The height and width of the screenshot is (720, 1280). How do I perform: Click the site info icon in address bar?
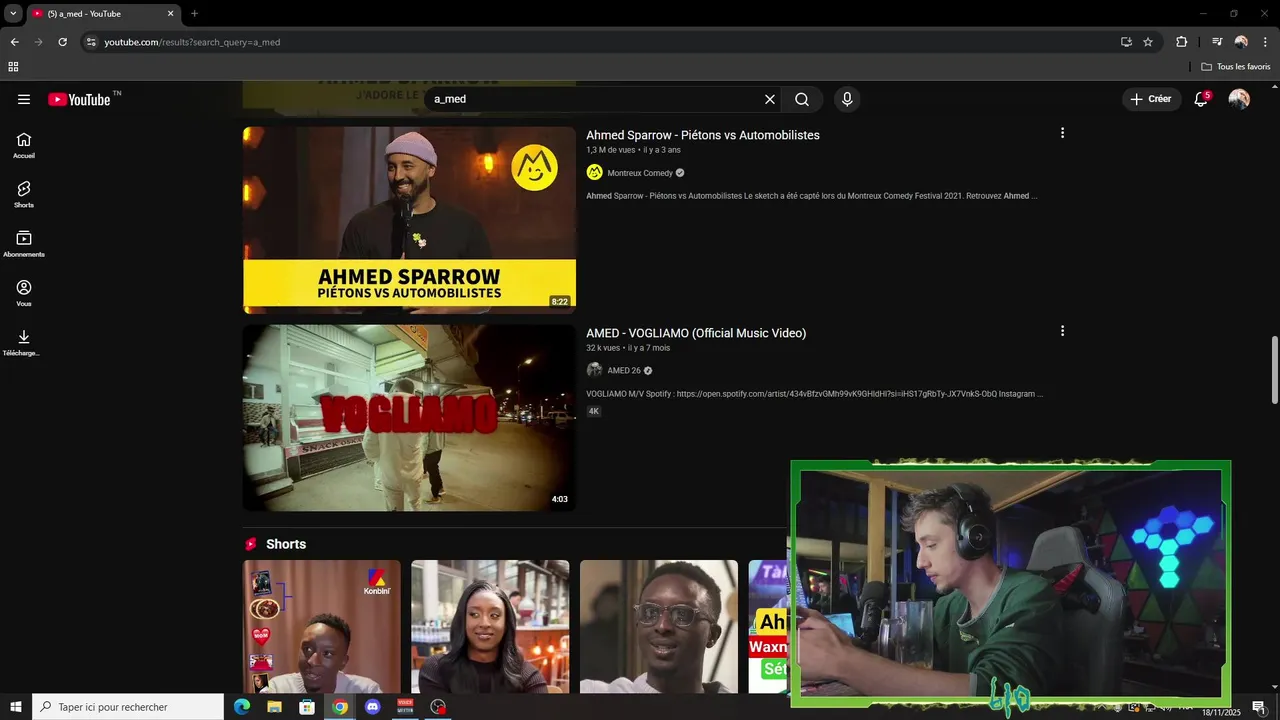click(91, 42)
